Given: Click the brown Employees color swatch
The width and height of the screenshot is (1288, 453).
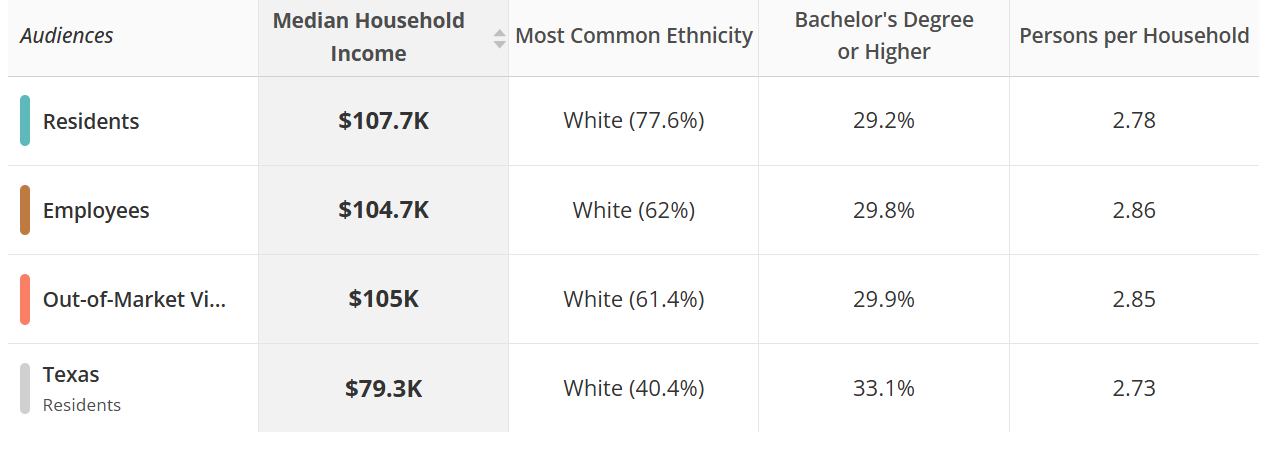Looking at the screenshot, I should click(25, 210).
